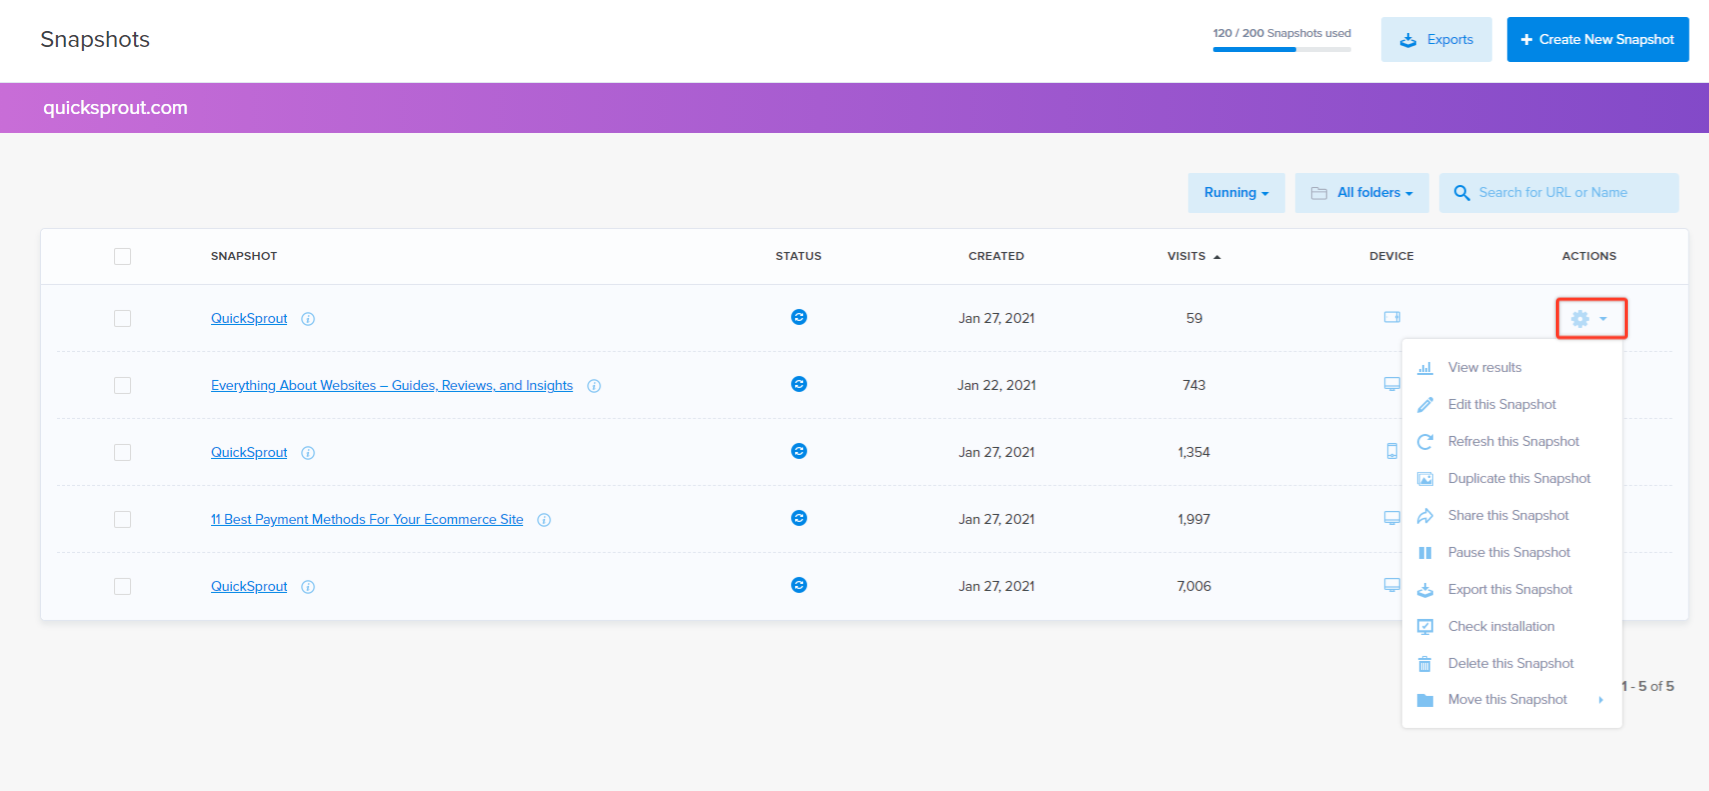1709x791 pixels.
Task: Click the pencil Edit icon in menu
Action: pyautogui.click(x=1425, y=405)
